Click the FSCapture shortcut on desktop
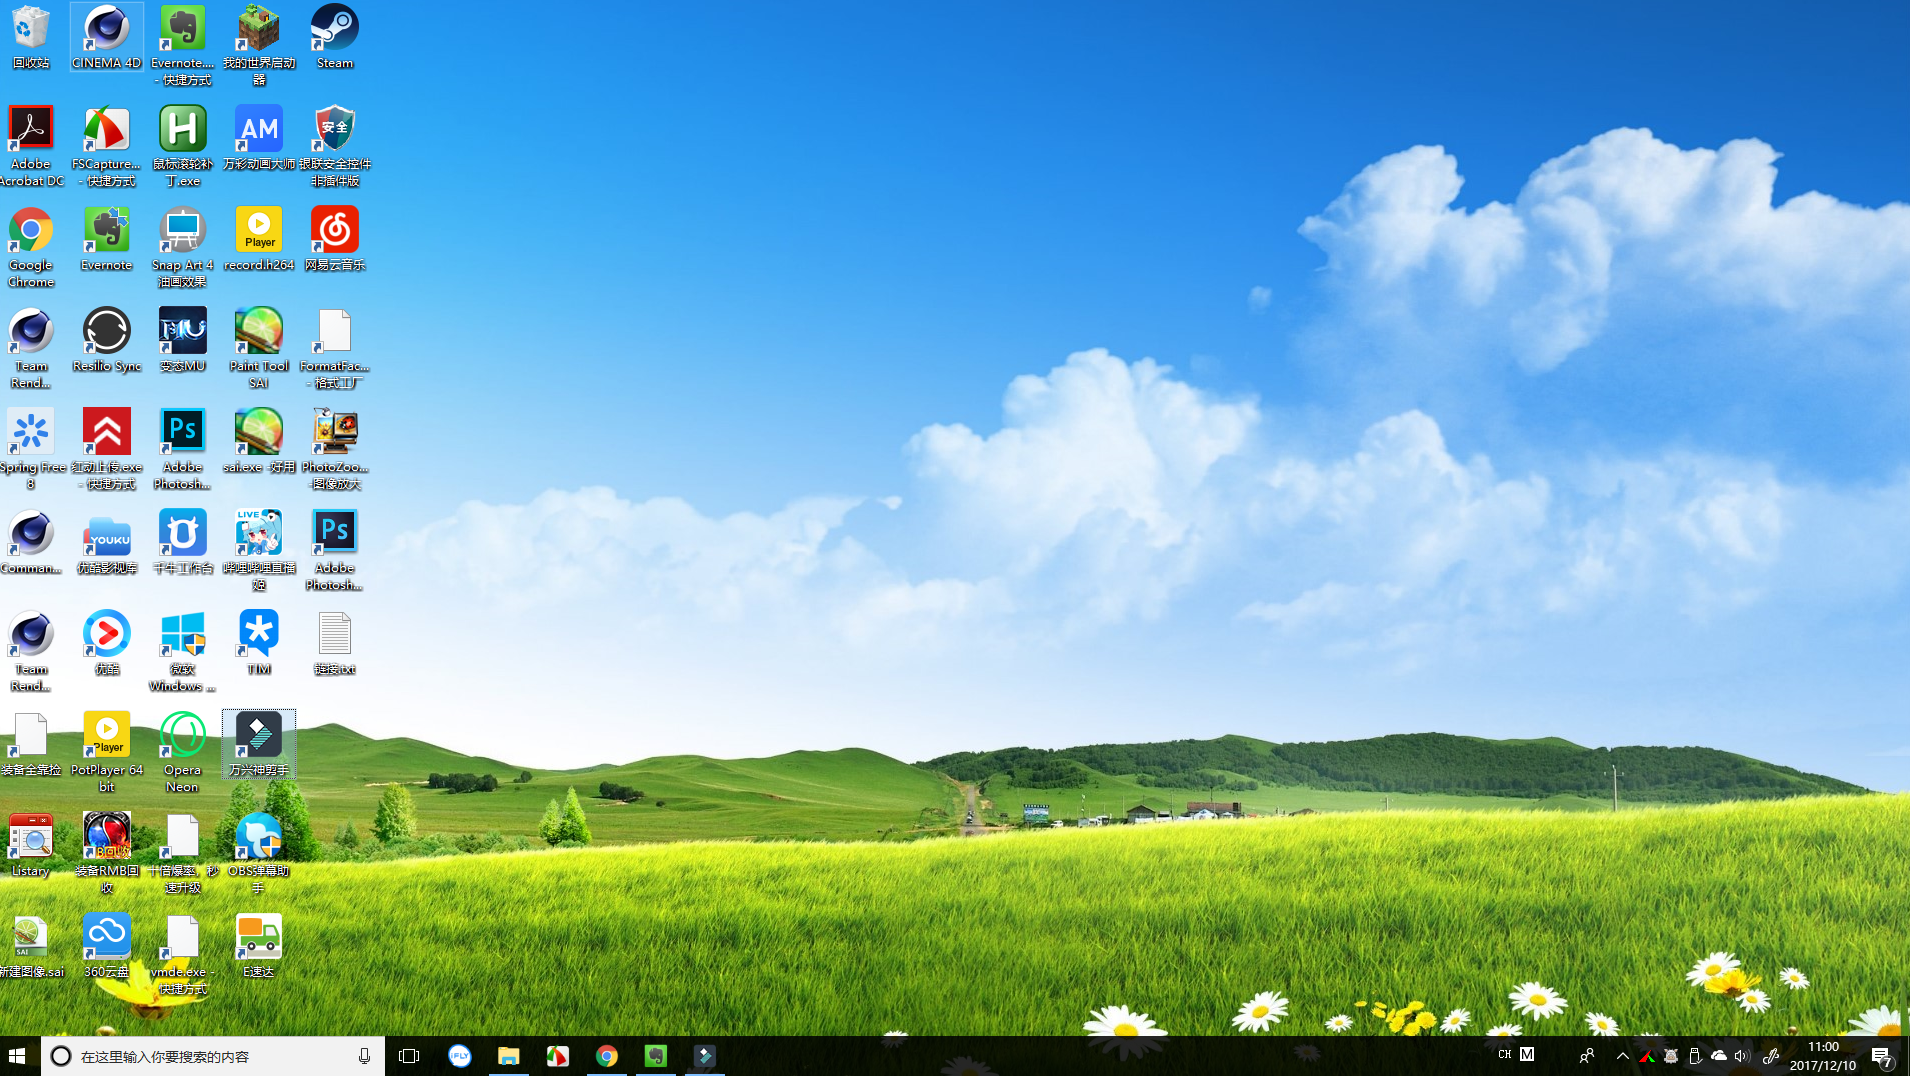1910x1076 pixels. coord(107,147)
